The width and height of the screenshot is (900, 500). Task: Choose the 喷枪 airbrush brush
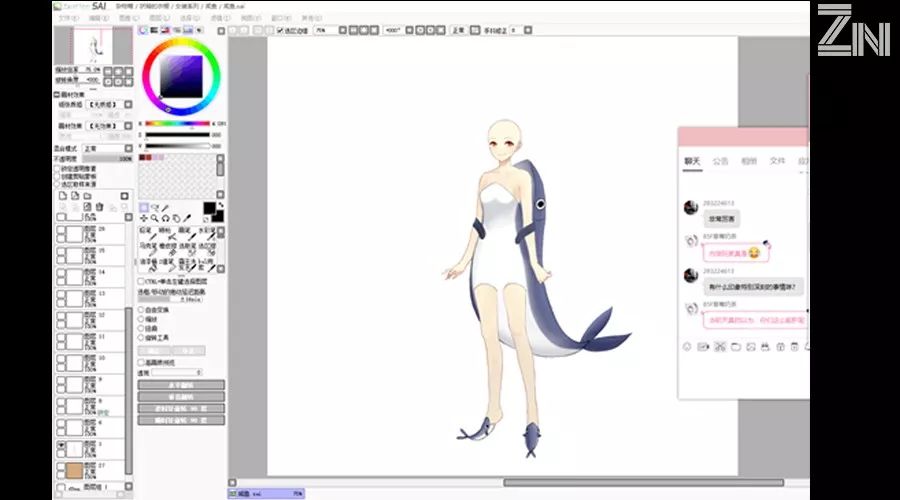coord(166,233)
